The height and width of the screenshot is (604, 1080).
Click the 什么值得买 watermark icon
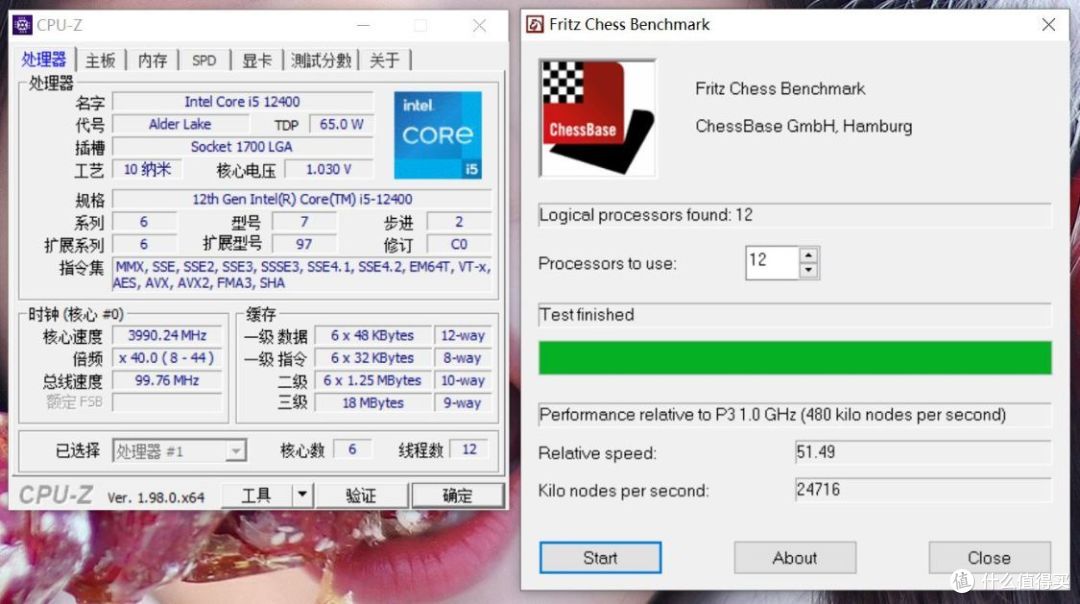pos(962,581)
